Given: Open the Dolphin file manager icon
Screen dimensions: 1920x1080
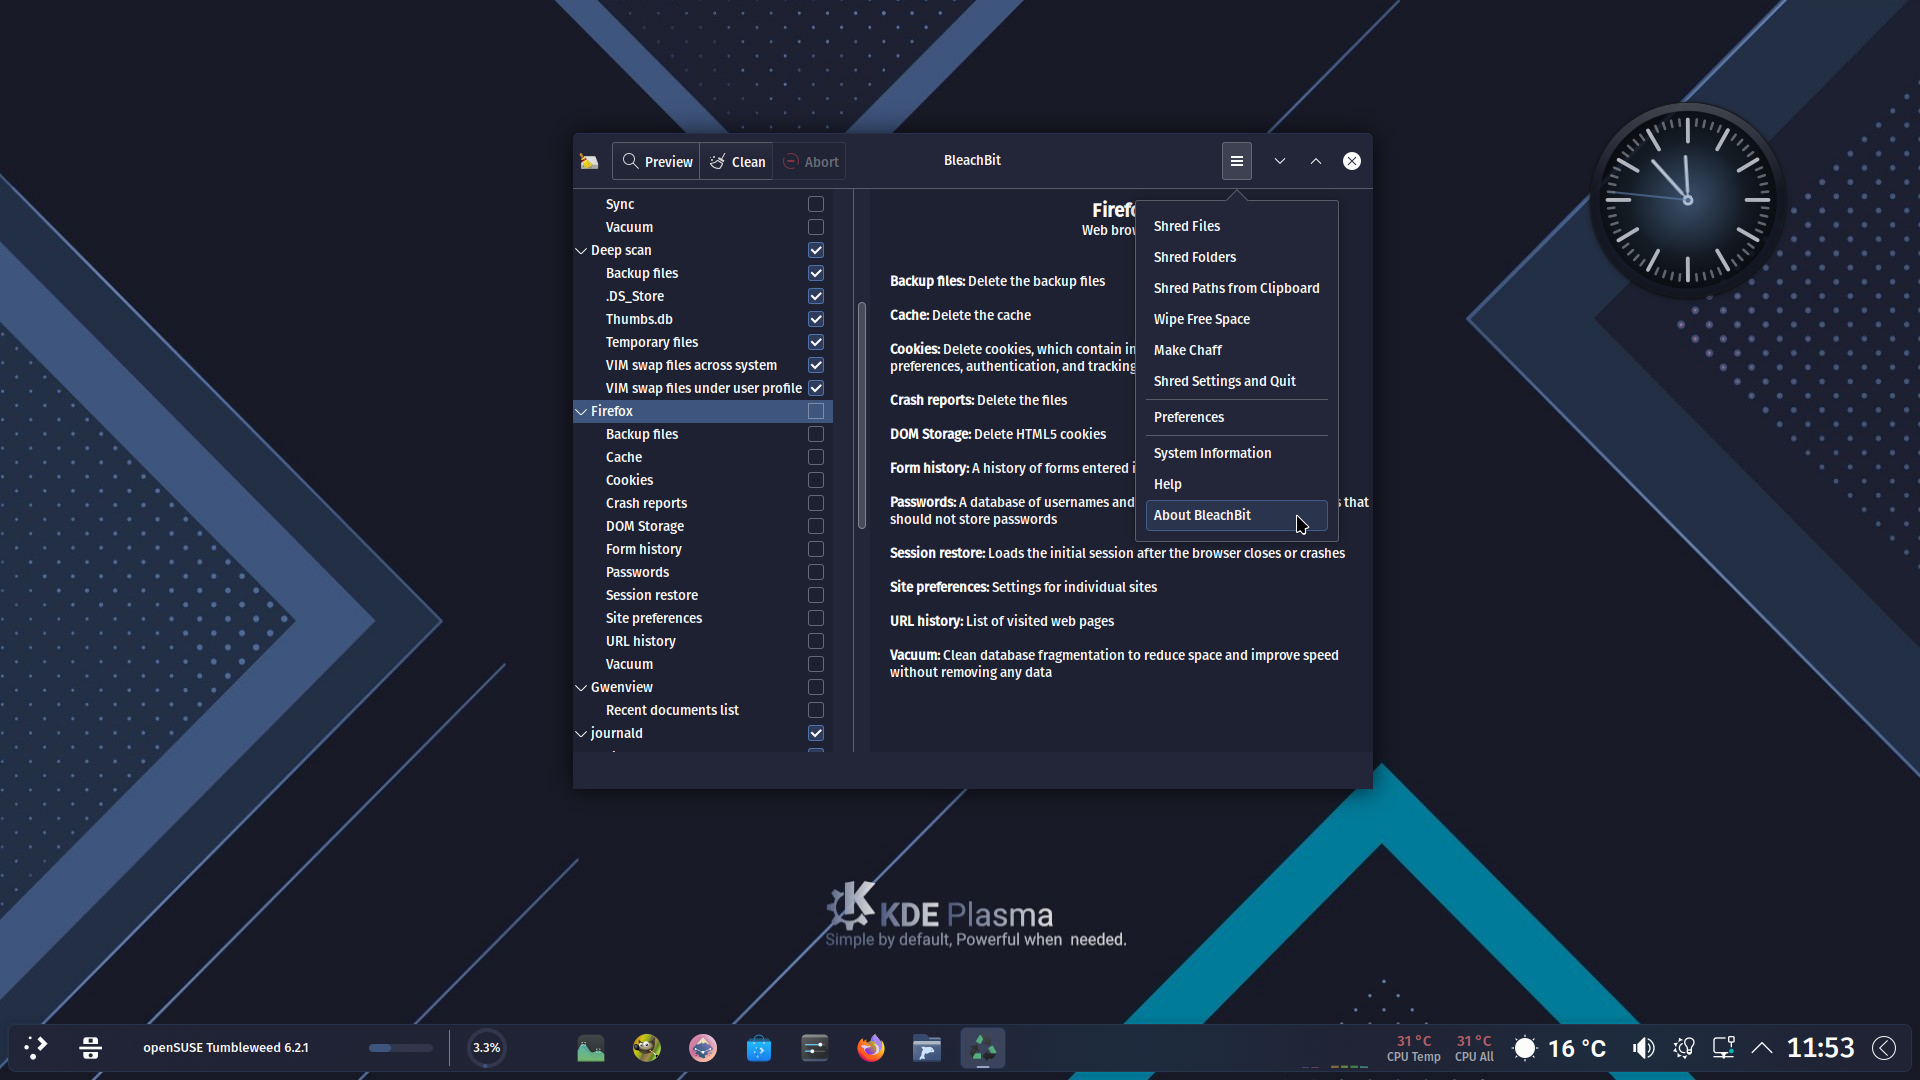Looking at the screenshot, I should tap(927, 1048).
